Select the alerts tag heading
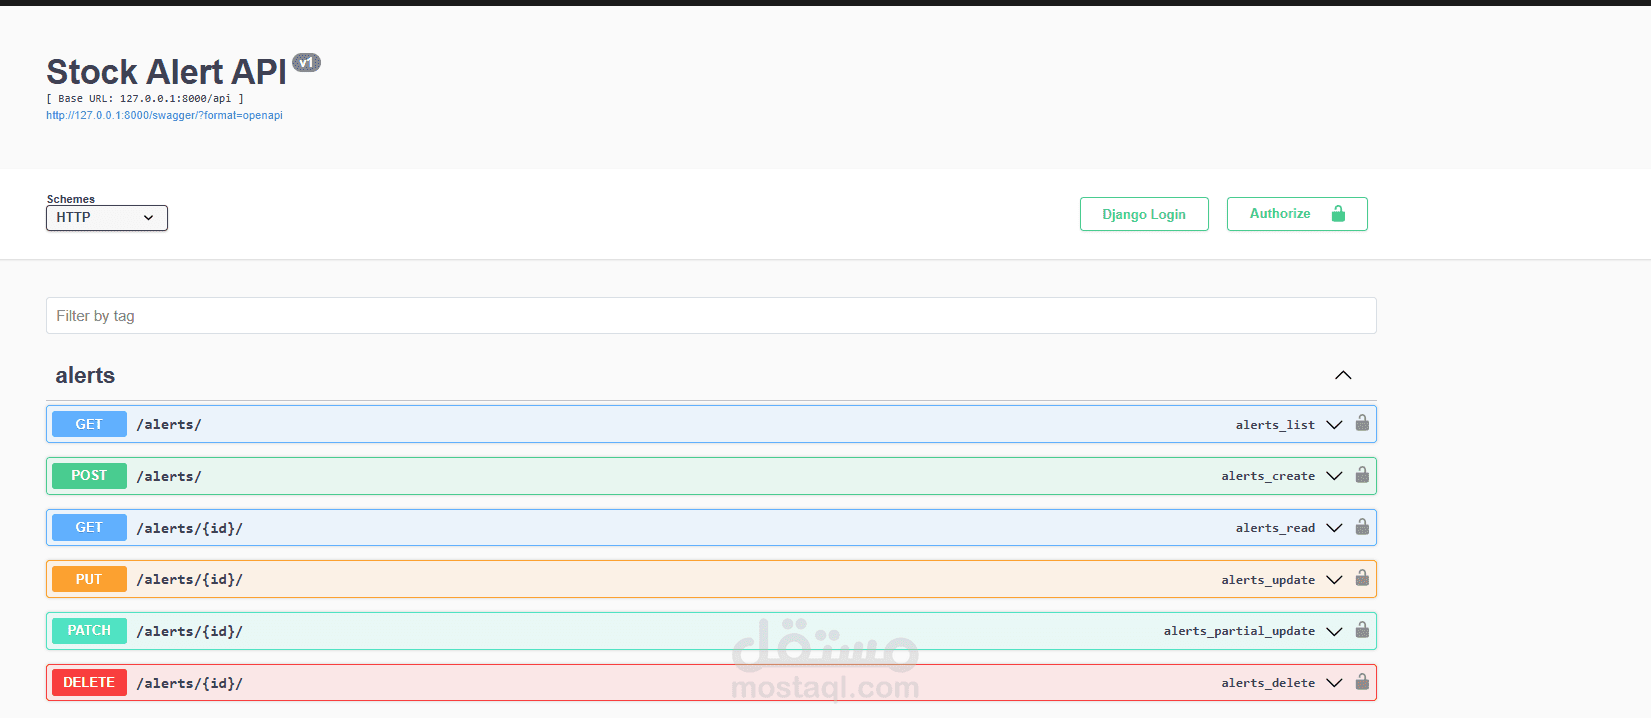The height and width of the screenshot is (718, 1651). tap(85, 375)
